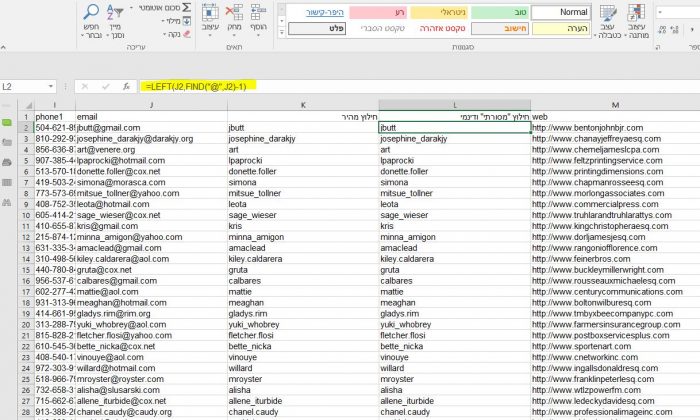Select column I header
The width and height of the screenshot is (700, 420).
click(x=55, y=105)
